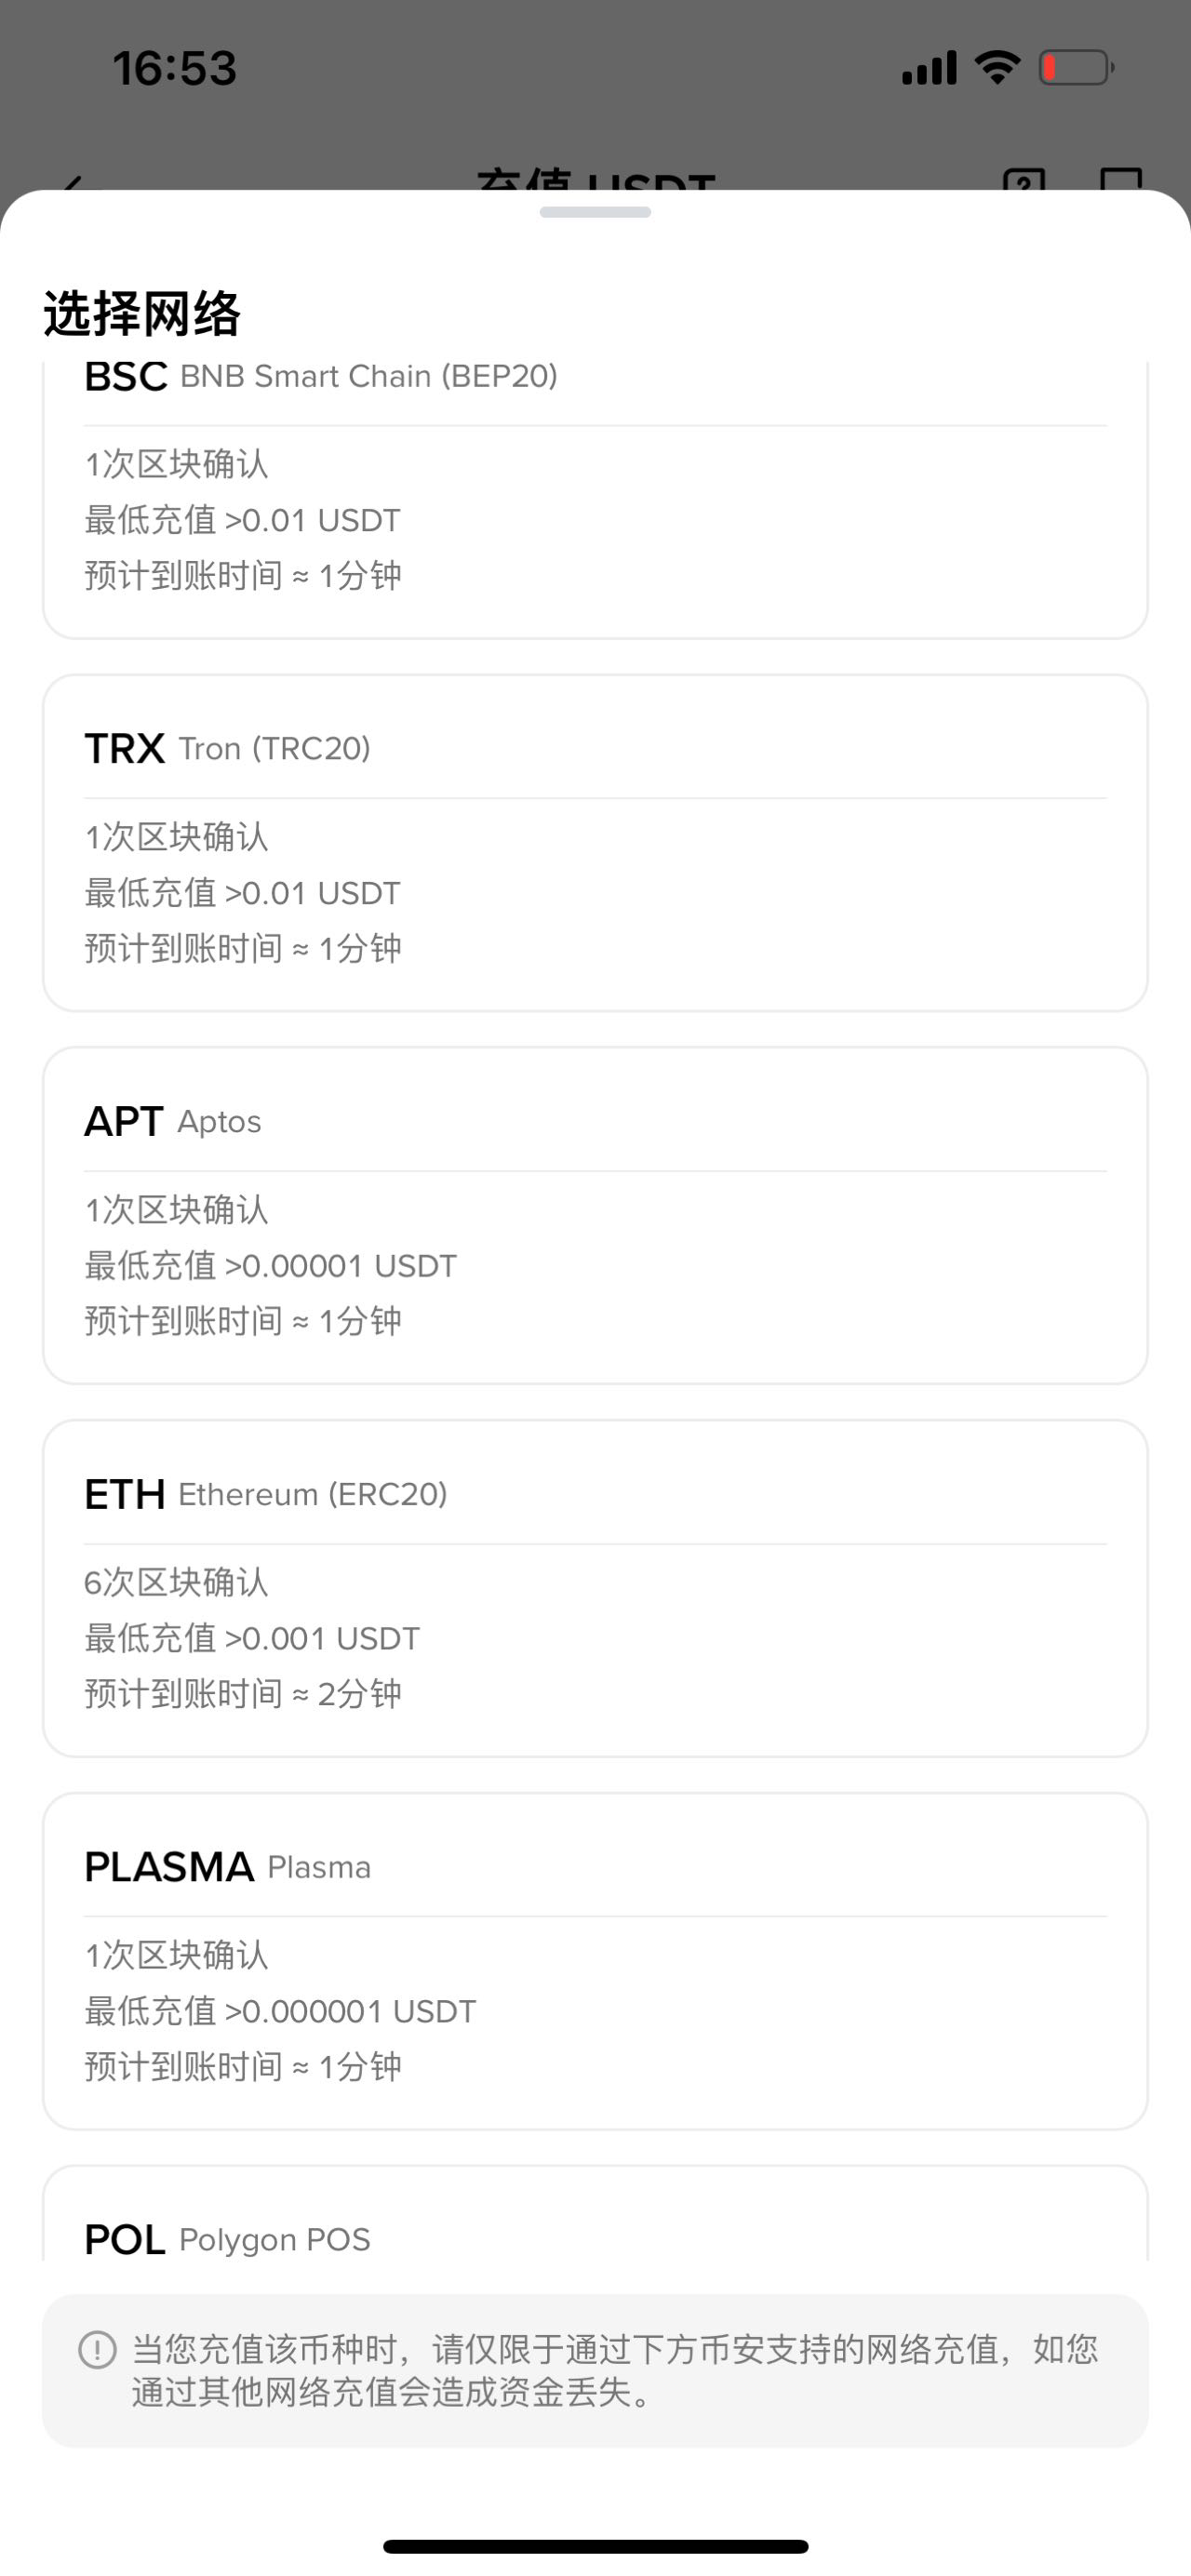1191x2576 pixels.
Task: Tap the home indicator bar at bottom
Action: (595, 2546)
